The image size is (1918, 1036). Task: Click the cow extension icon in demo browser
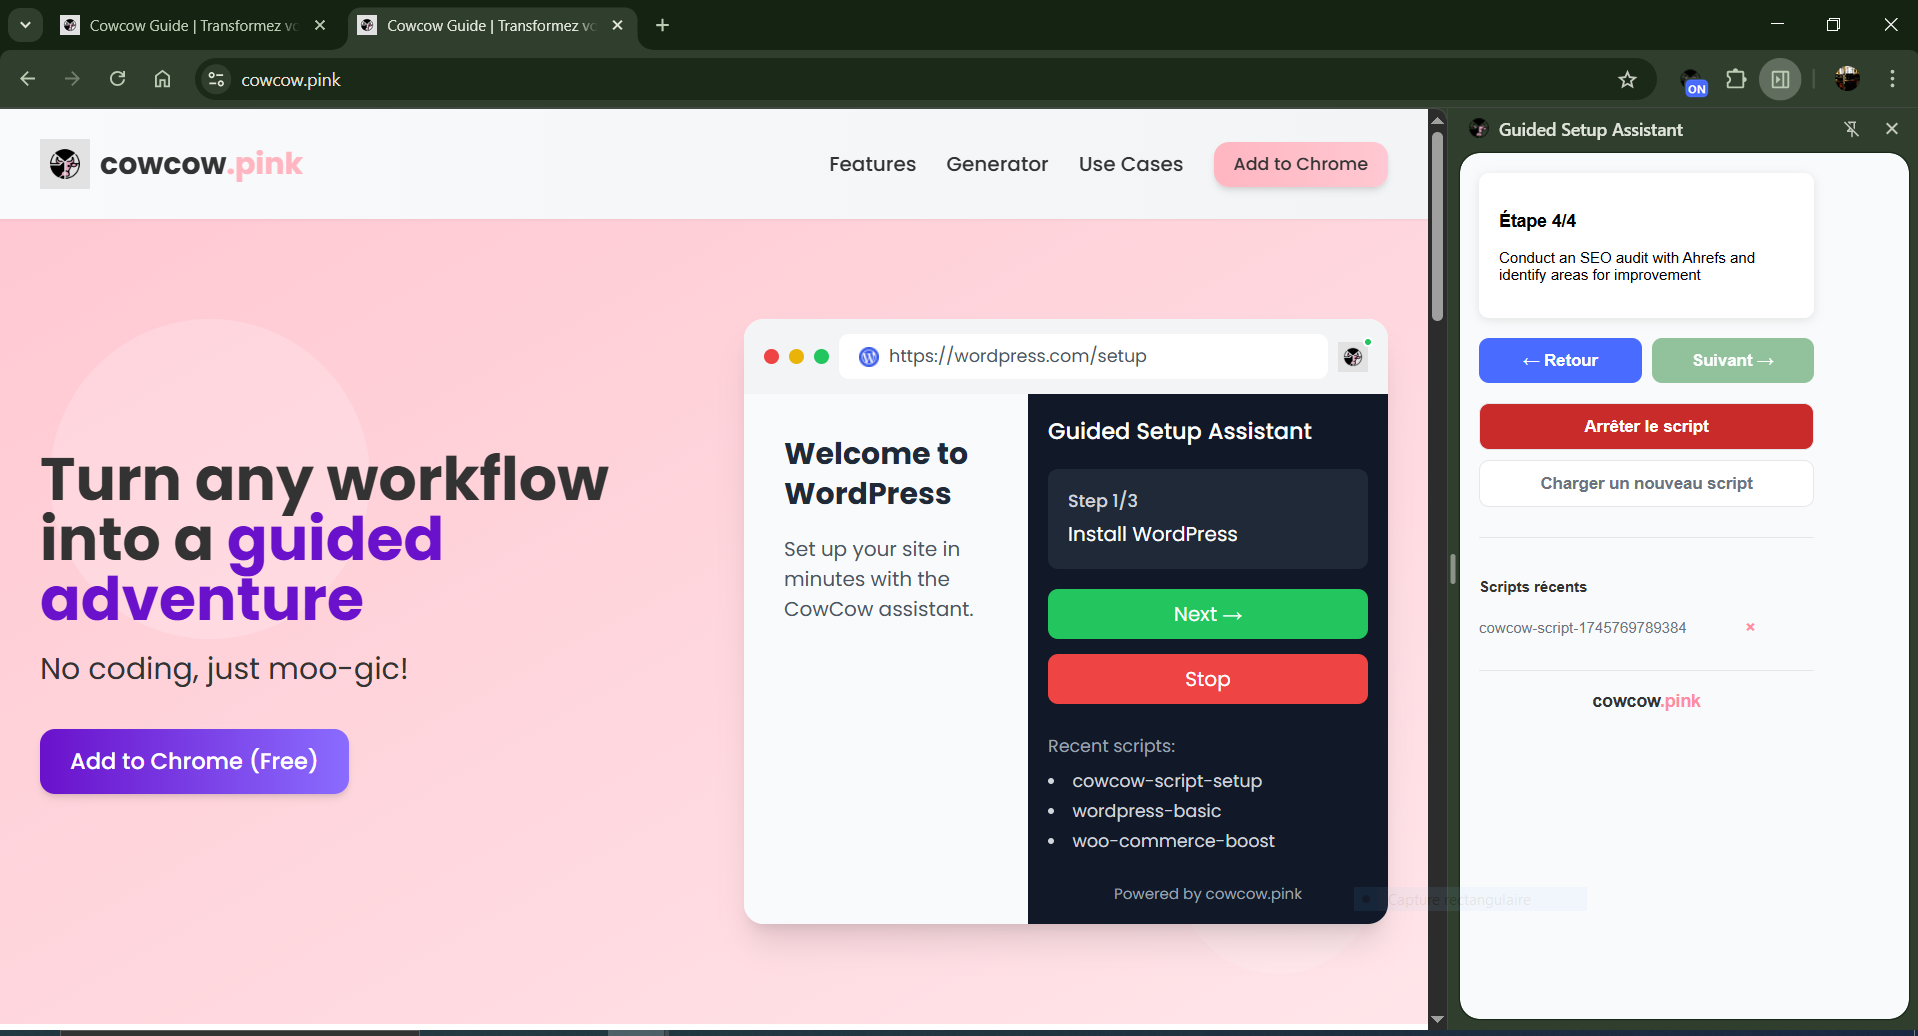pos(1353,357)
